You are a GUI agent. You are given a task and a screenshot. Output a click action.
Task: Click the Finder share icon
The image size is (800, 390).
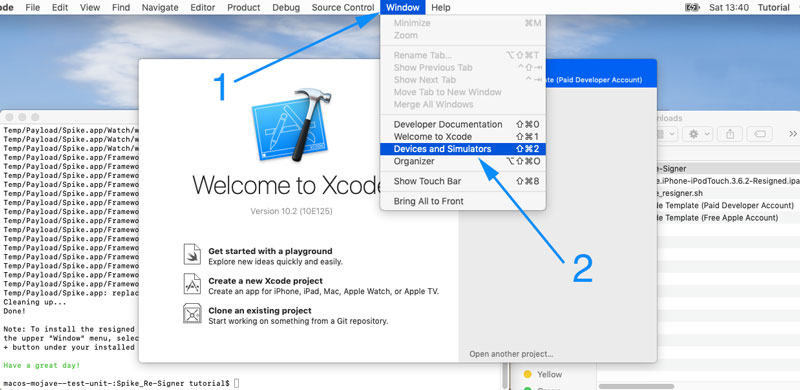(730, 134)
